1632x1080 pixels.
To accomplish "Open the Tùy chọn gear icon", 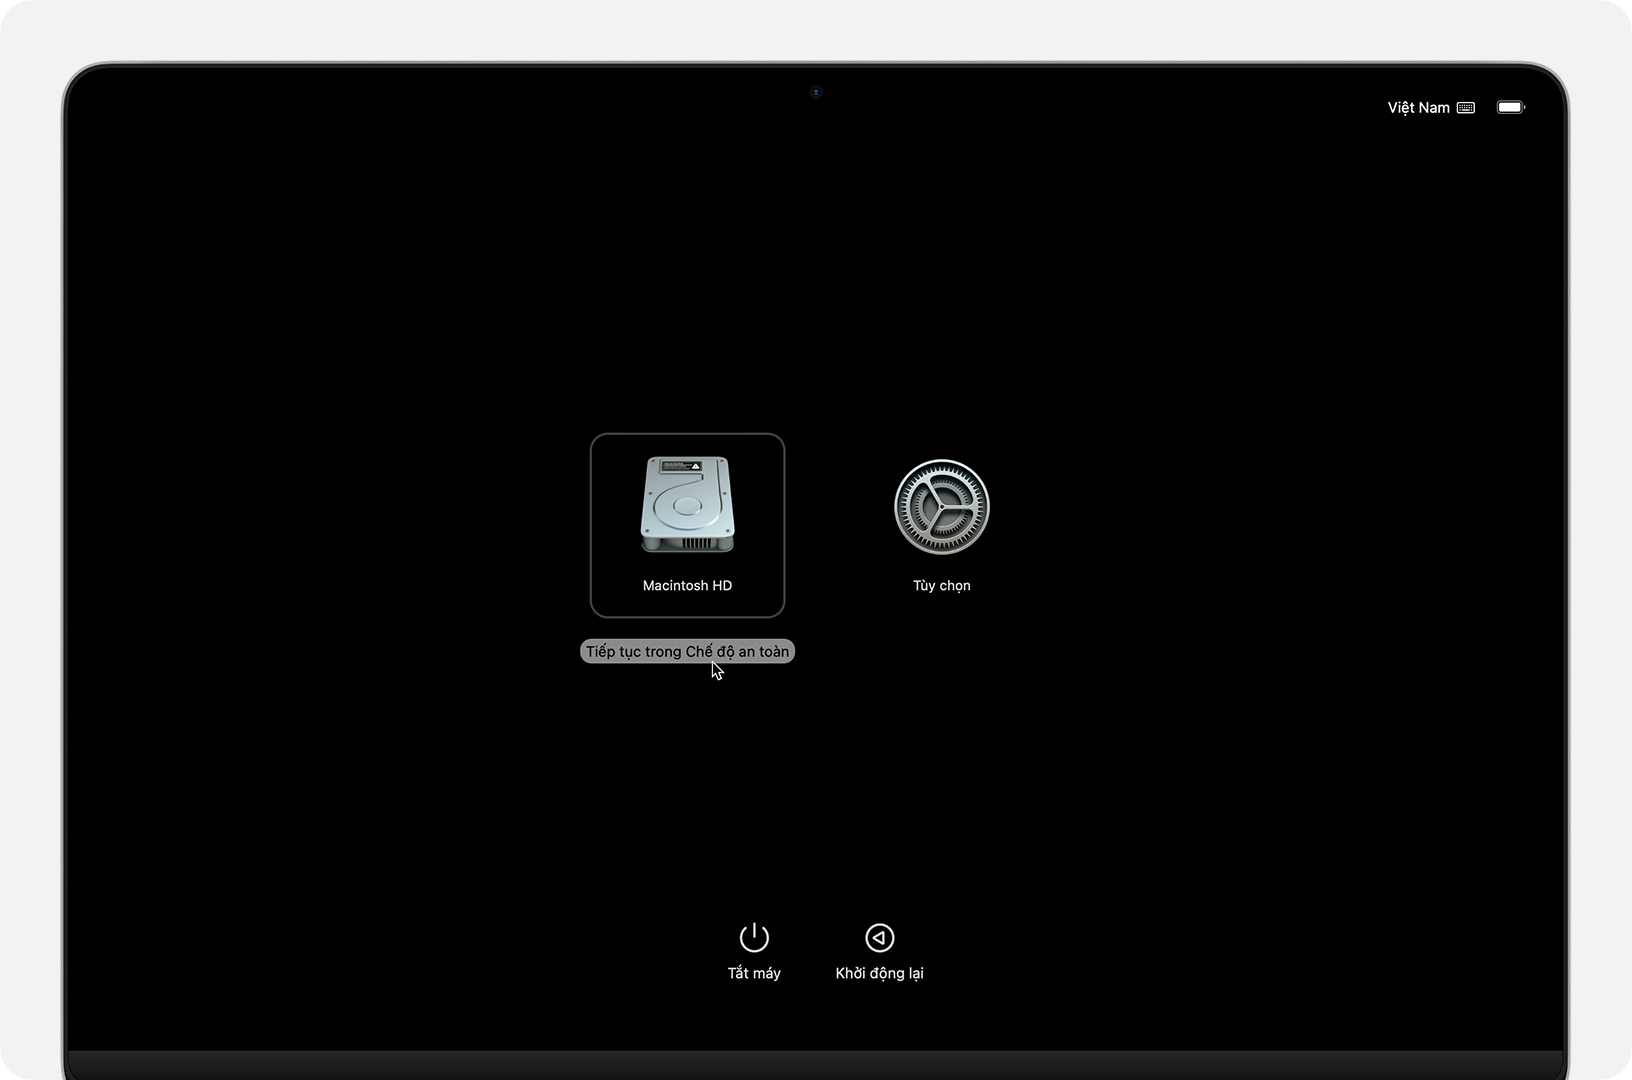I will [941, 507].
